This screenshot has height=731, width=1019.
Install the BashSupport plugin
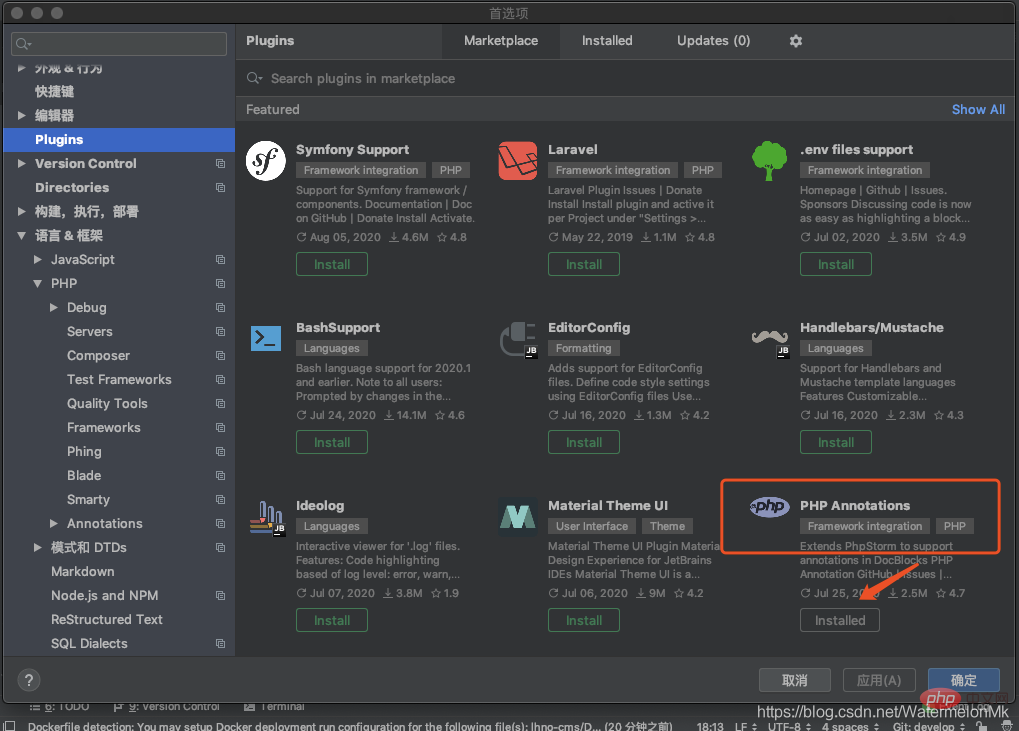coord(332,442)
